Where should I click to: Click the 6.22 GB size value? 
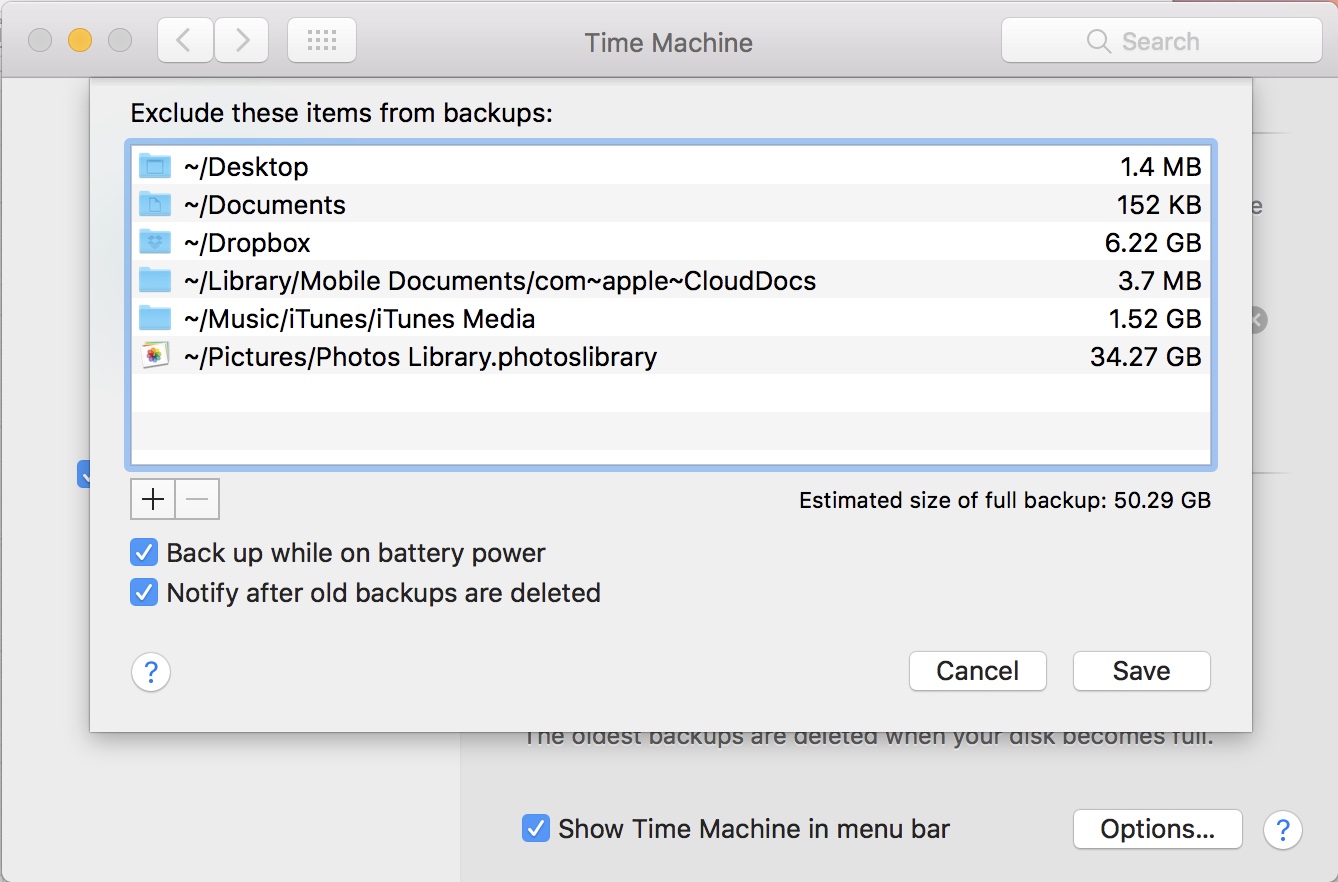coord(1155,243)
